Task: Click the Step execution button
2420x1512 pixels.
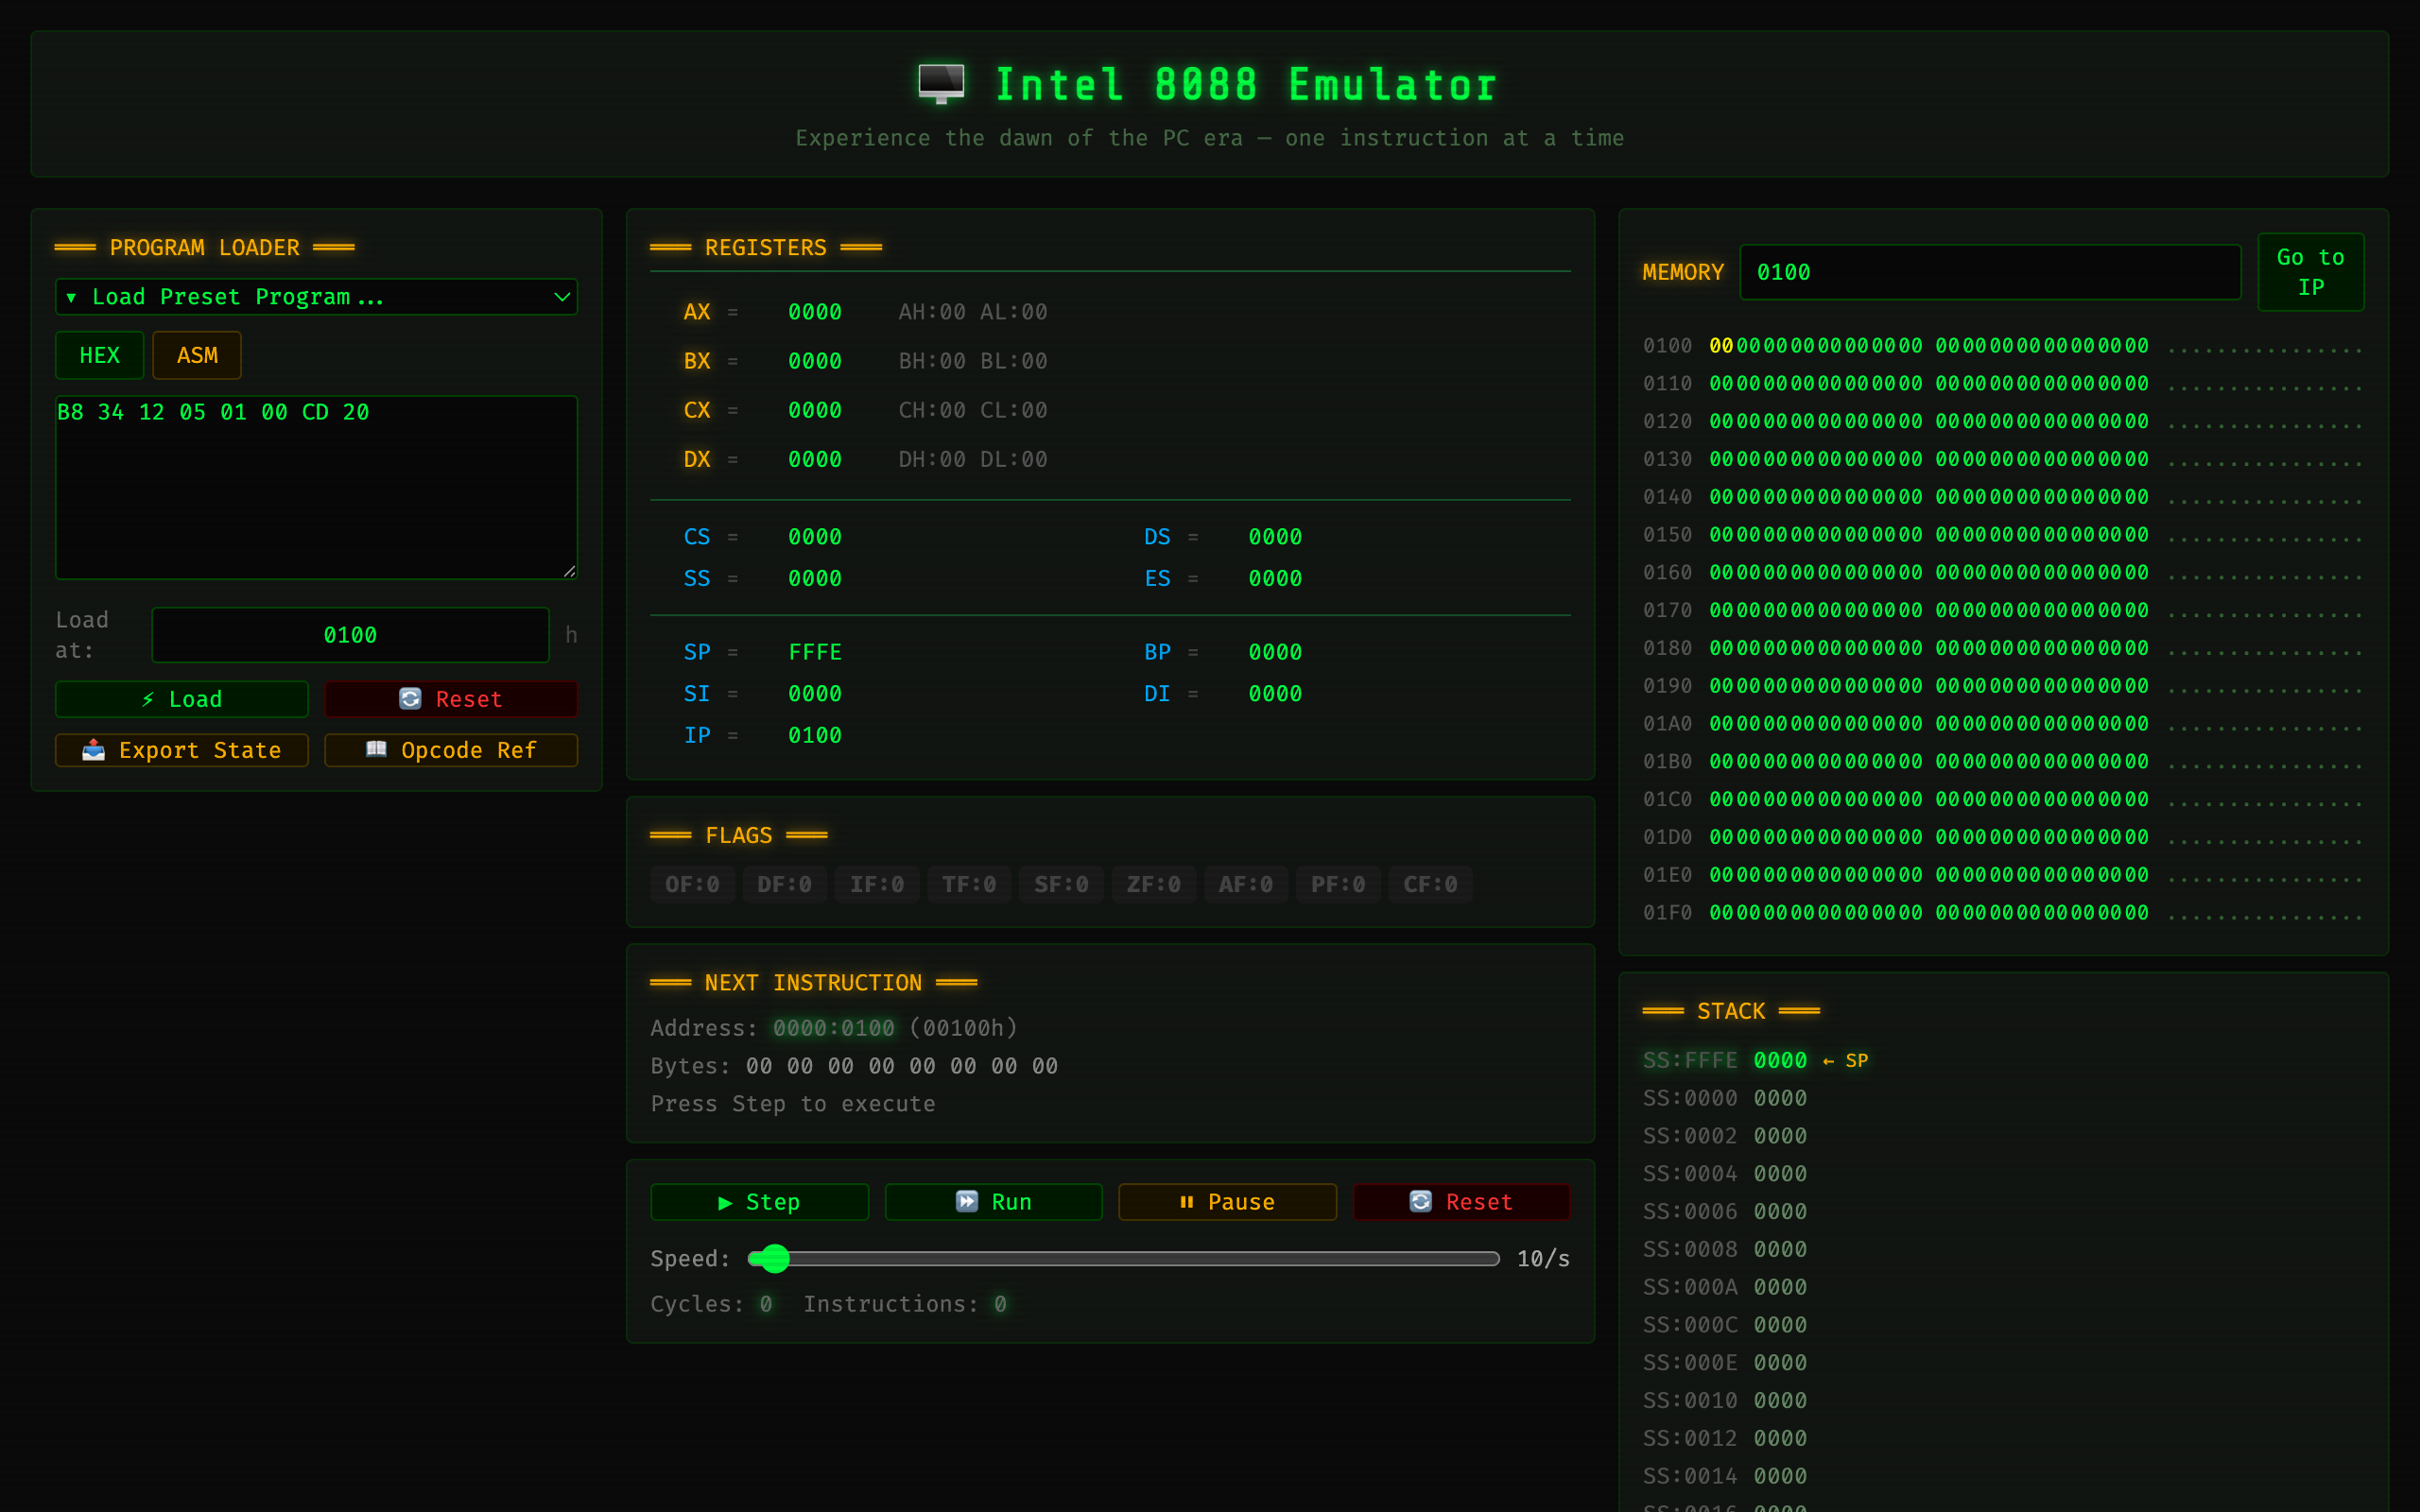Action: [759, 1202]
